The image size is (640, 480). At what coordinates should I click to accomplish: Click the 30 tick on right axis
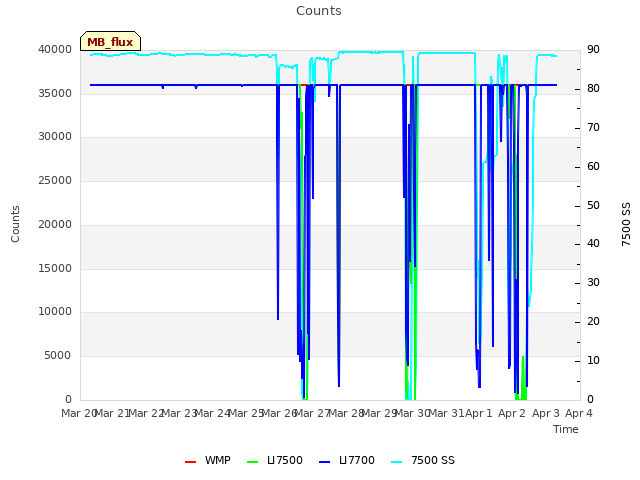(593, 282)
